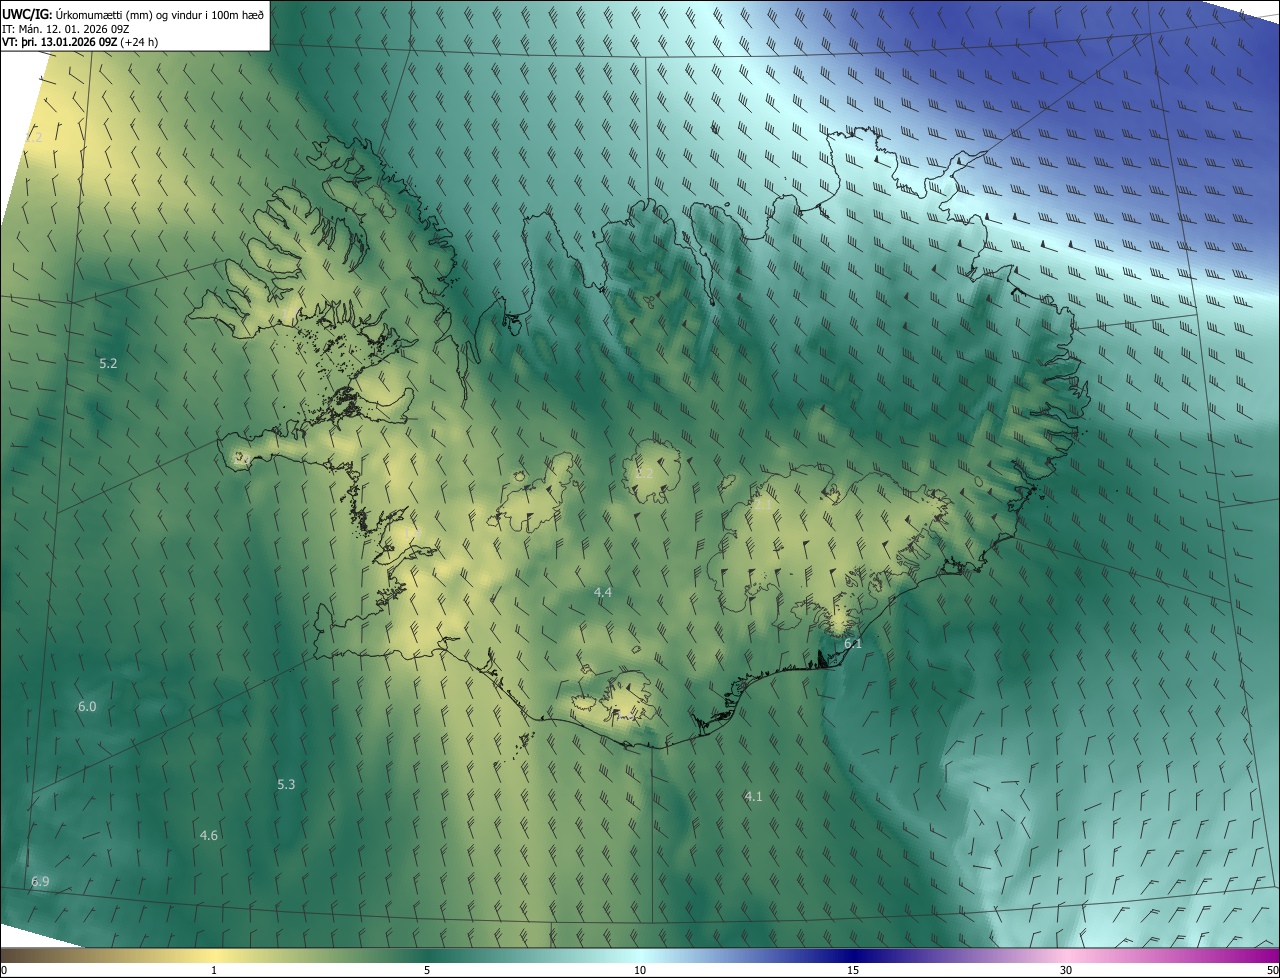Click the valid time 'VT: þri. 13.01.2026 09Z (+24 h)'
This screenshot has width=1280, height=978.
(80, 42)
